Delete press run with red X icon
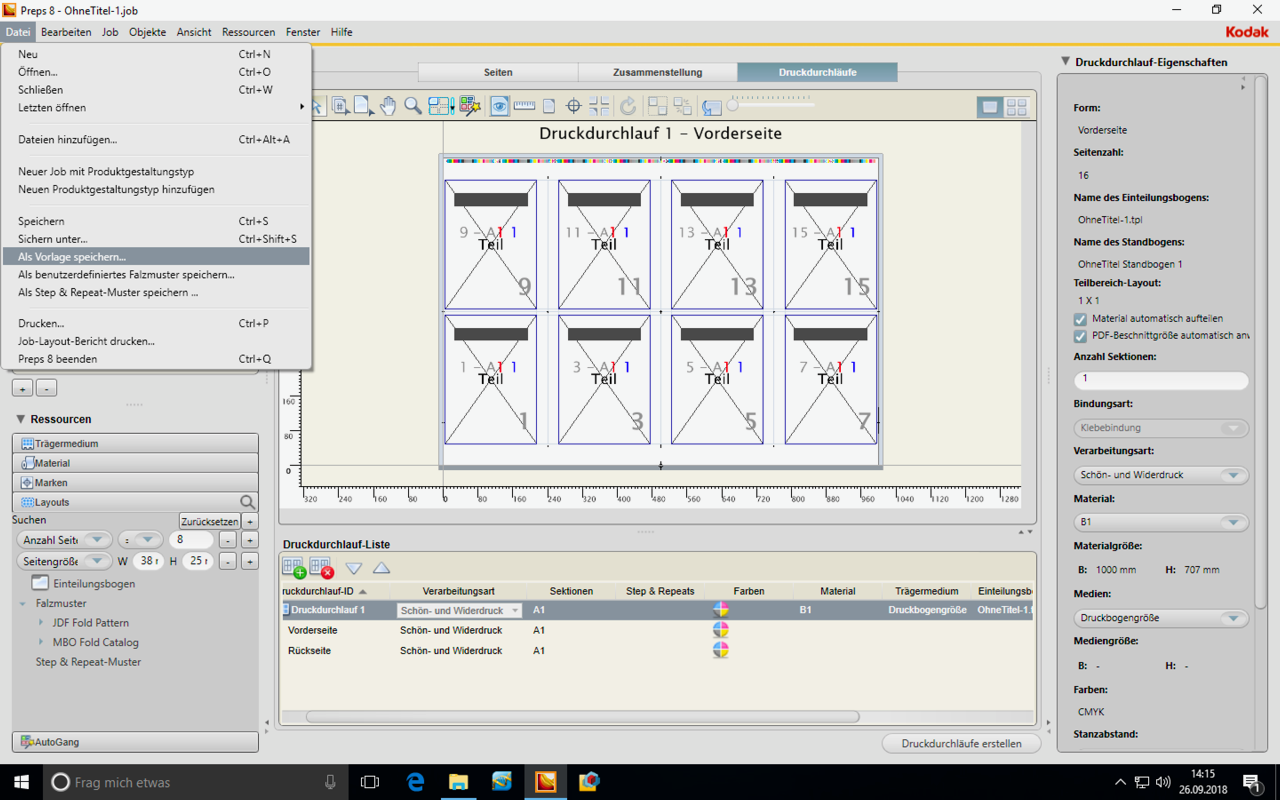Image resolution: width=1280 pixels, height=800 pixels. (x=321, y=568)
